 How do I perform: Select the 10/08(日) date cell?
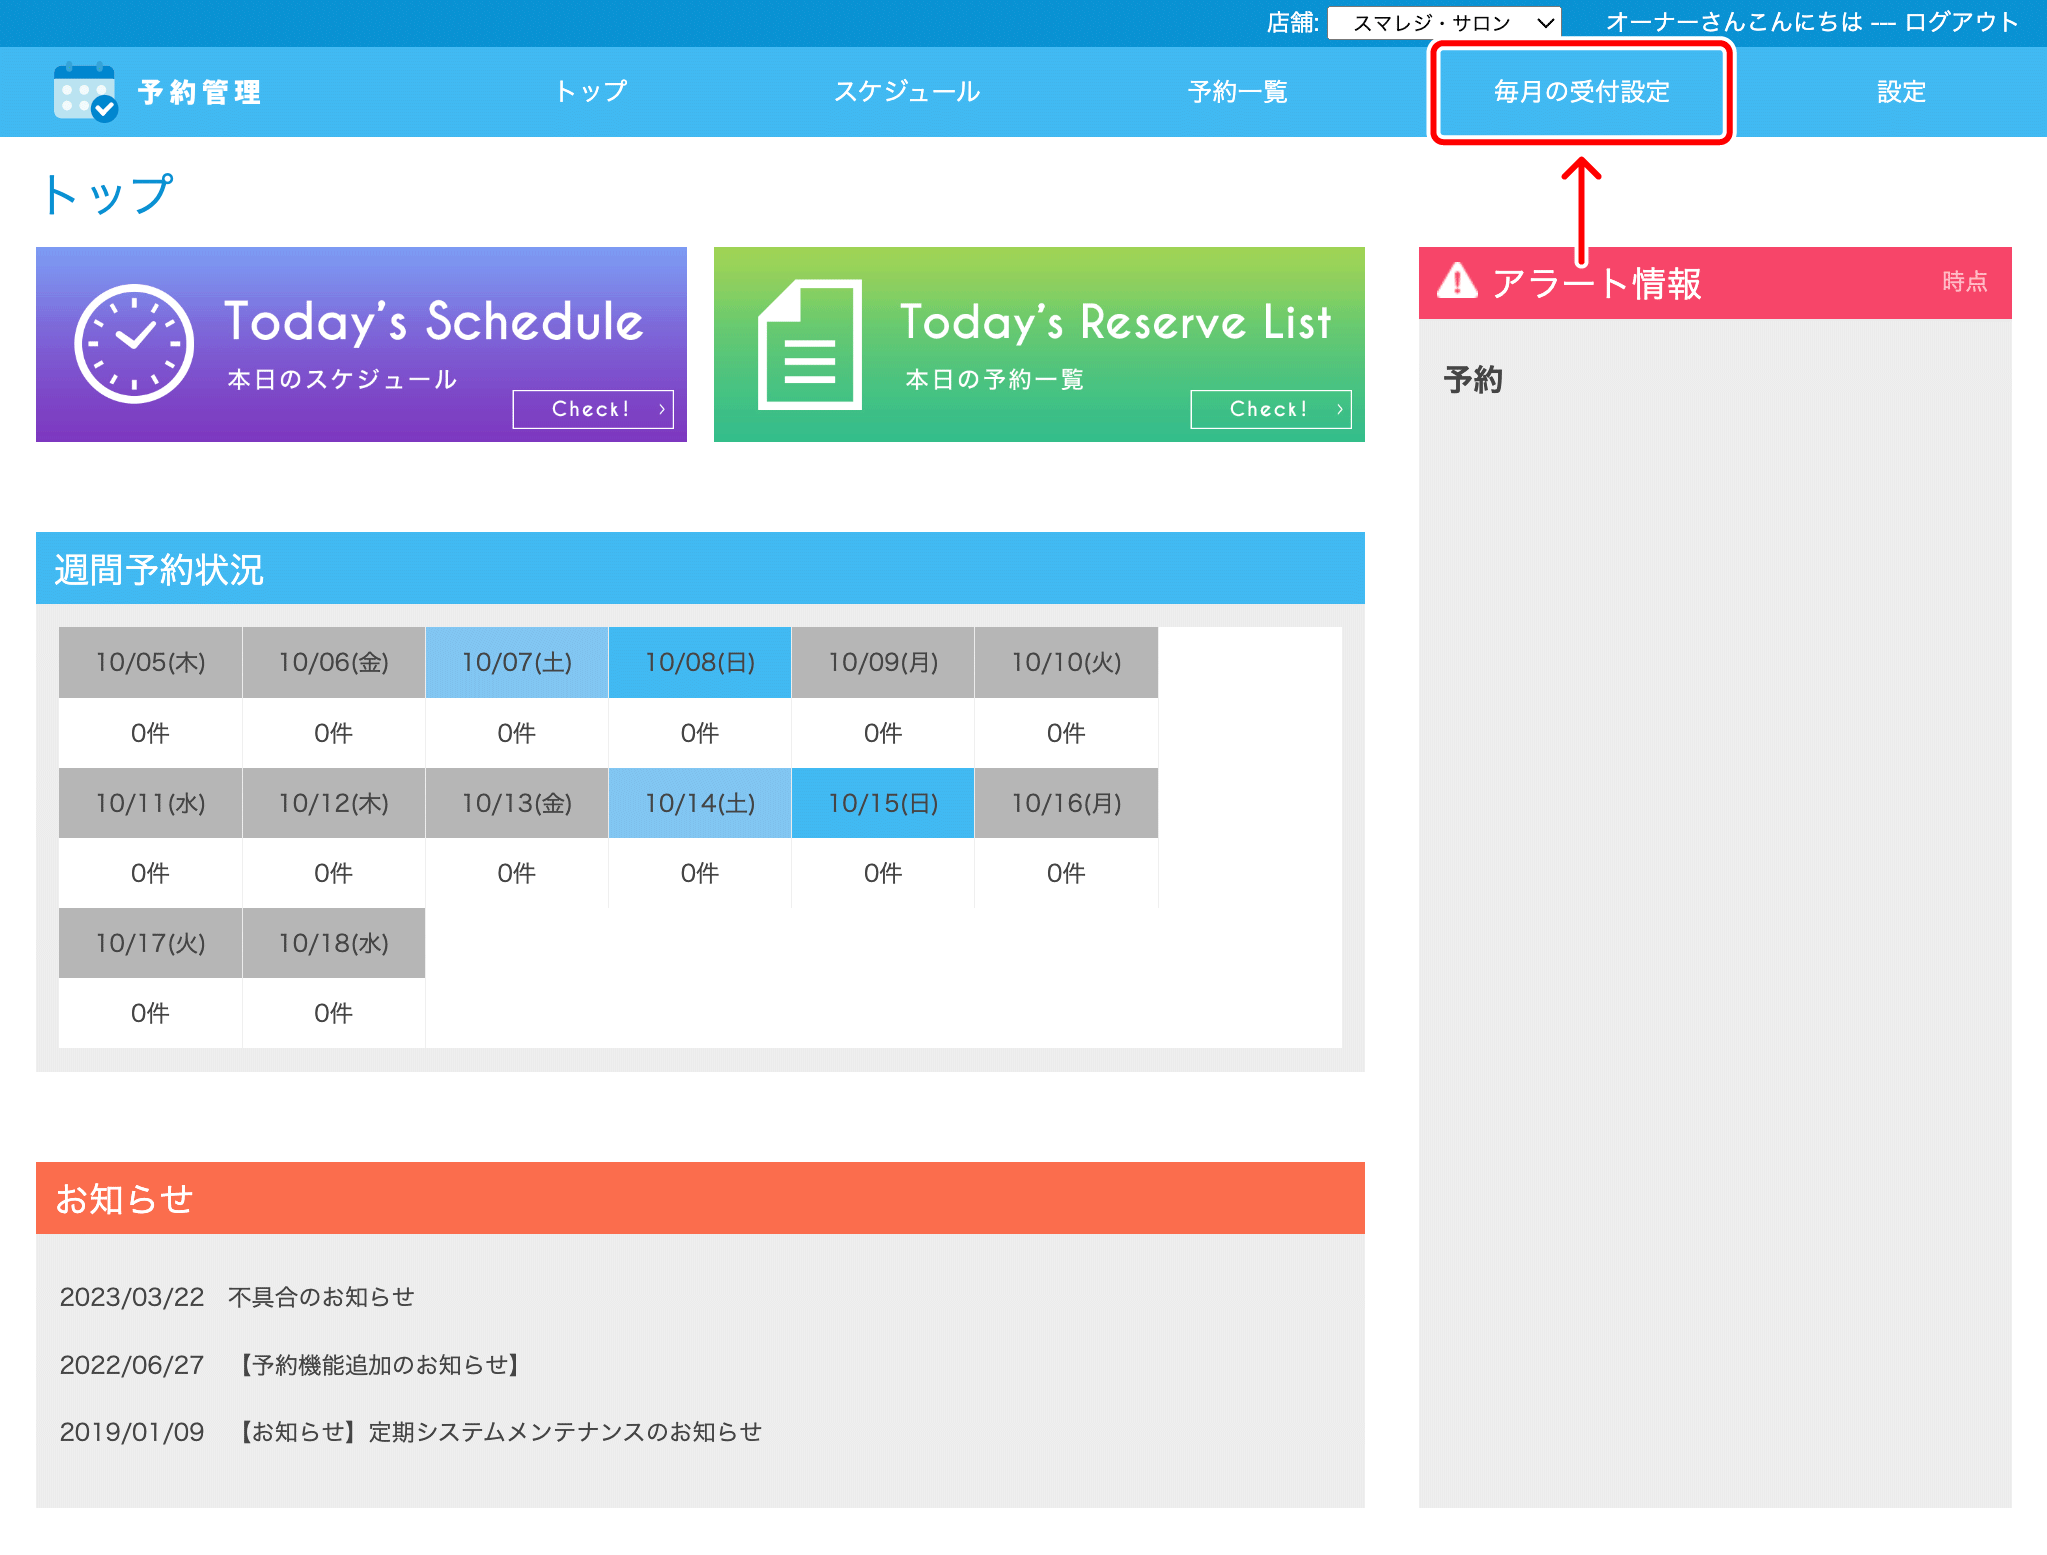point(699,661)
